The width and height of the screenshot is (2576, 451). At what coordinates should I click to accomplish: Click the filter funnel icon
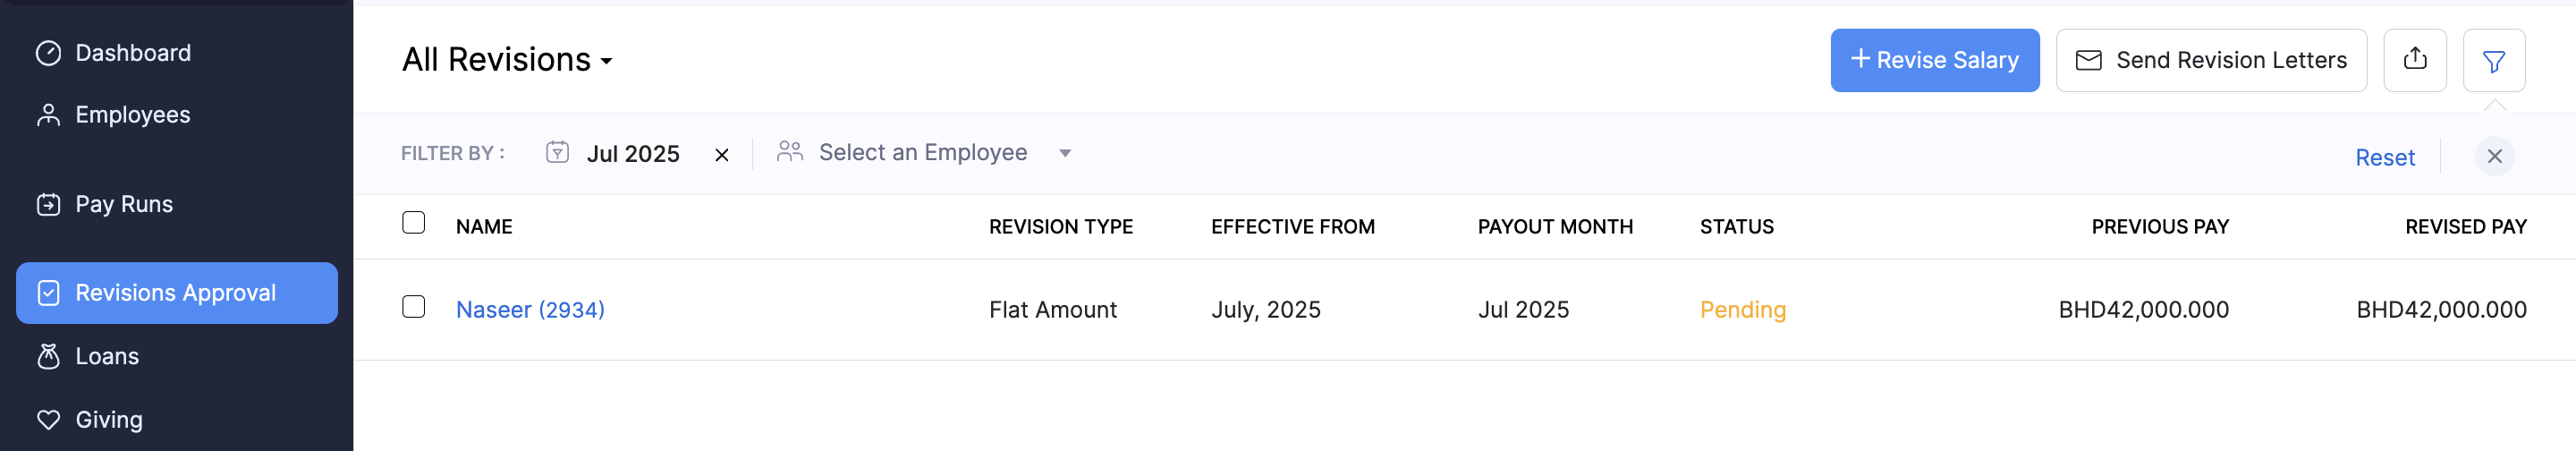[2493, 61]
